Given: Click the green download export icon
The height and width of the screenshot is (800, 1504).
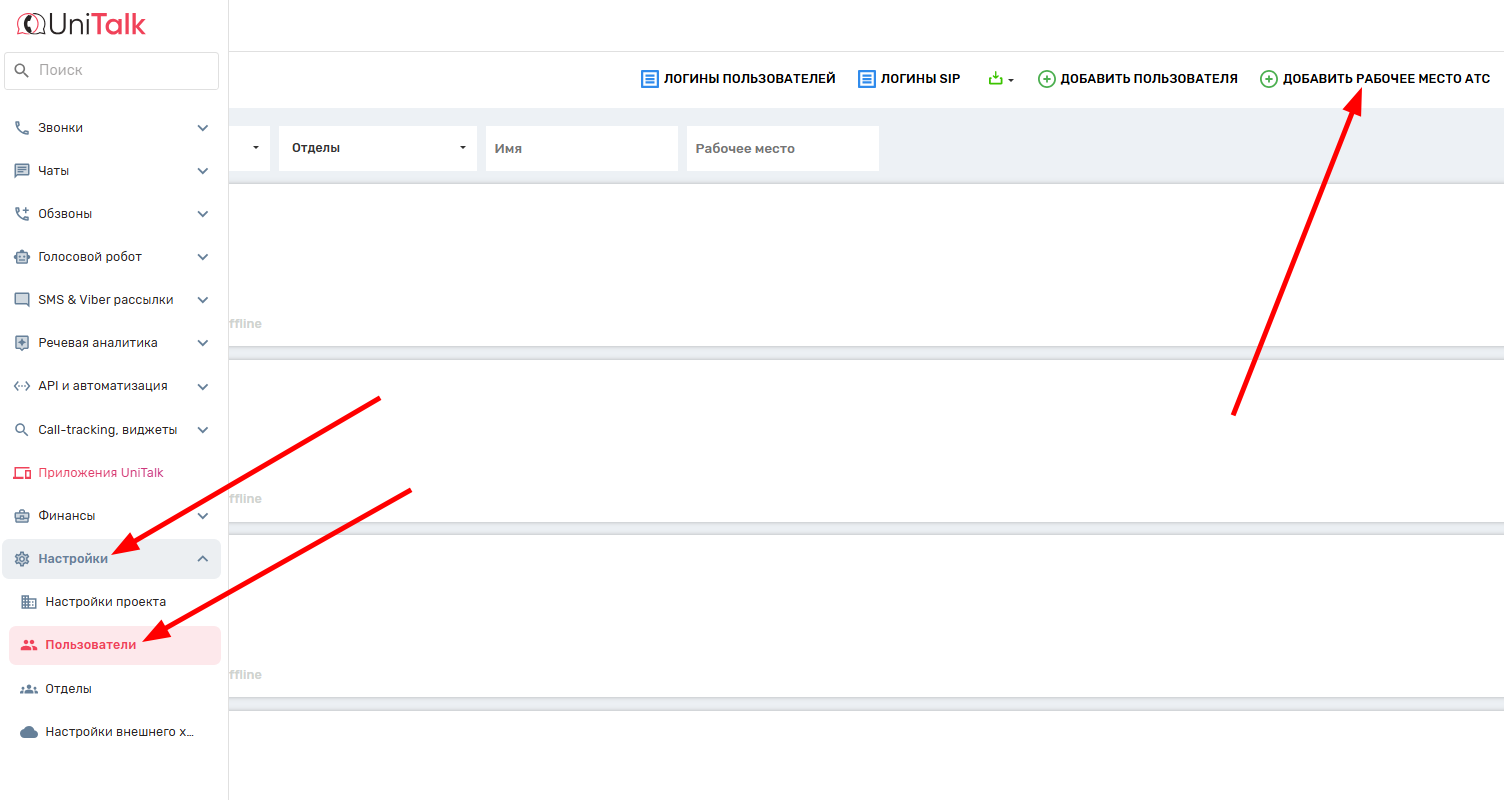Looking at the screenshot, I should coord(995,78).
